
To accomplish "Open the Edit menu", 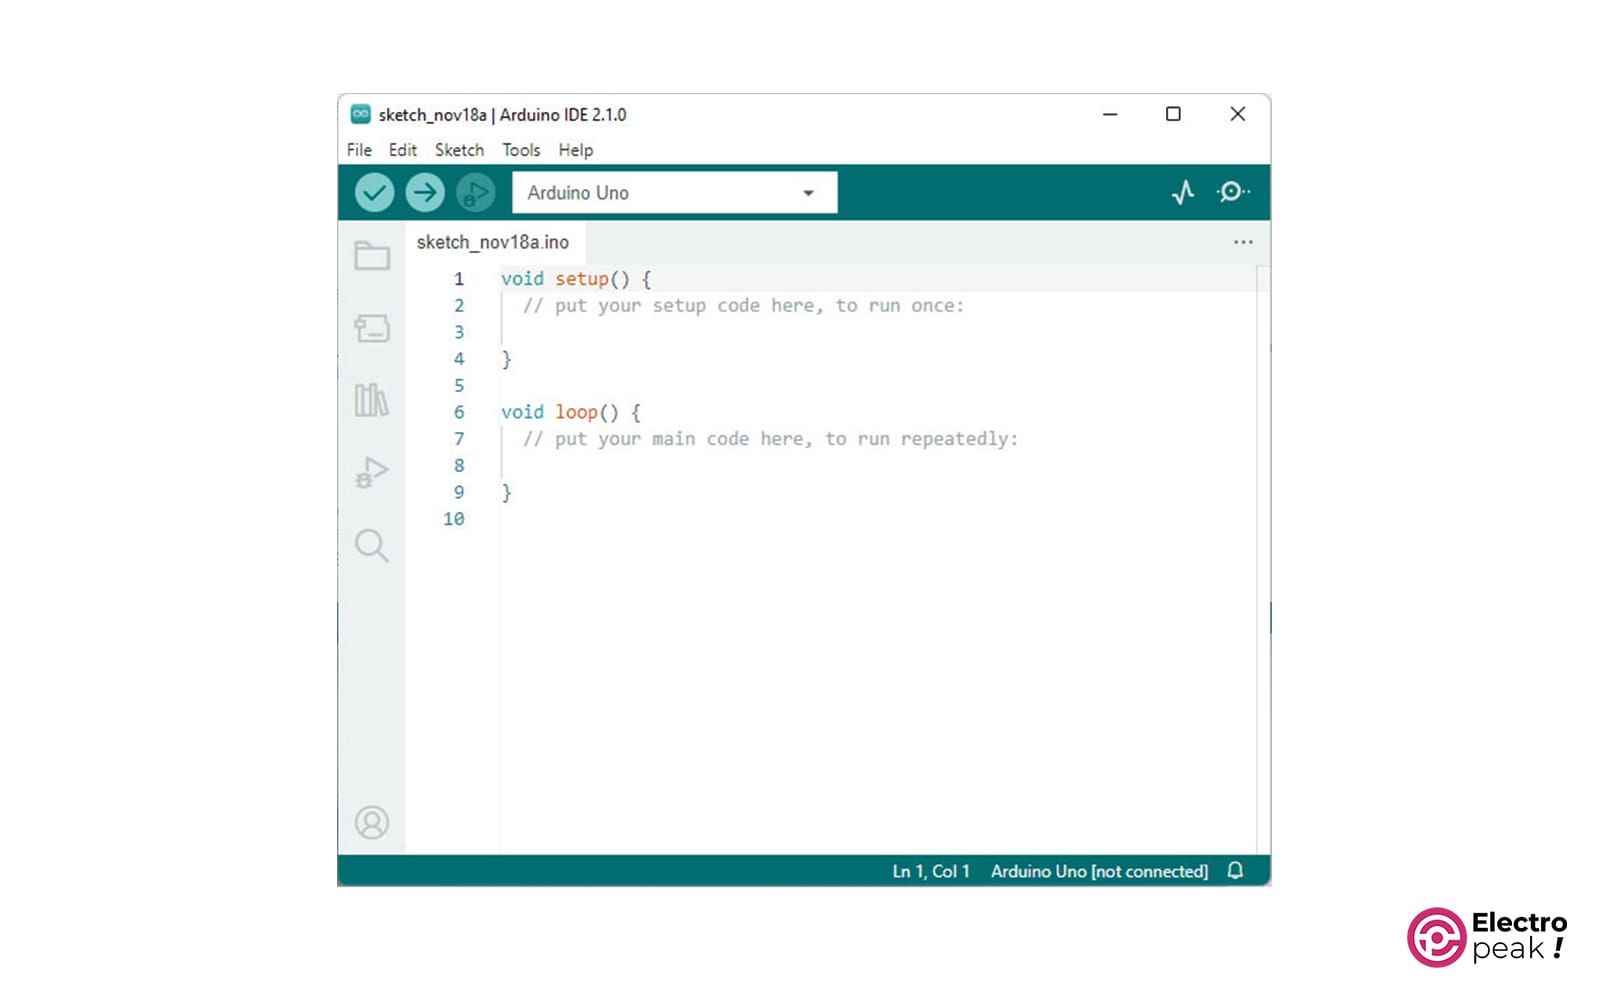I will coord(403,150).
